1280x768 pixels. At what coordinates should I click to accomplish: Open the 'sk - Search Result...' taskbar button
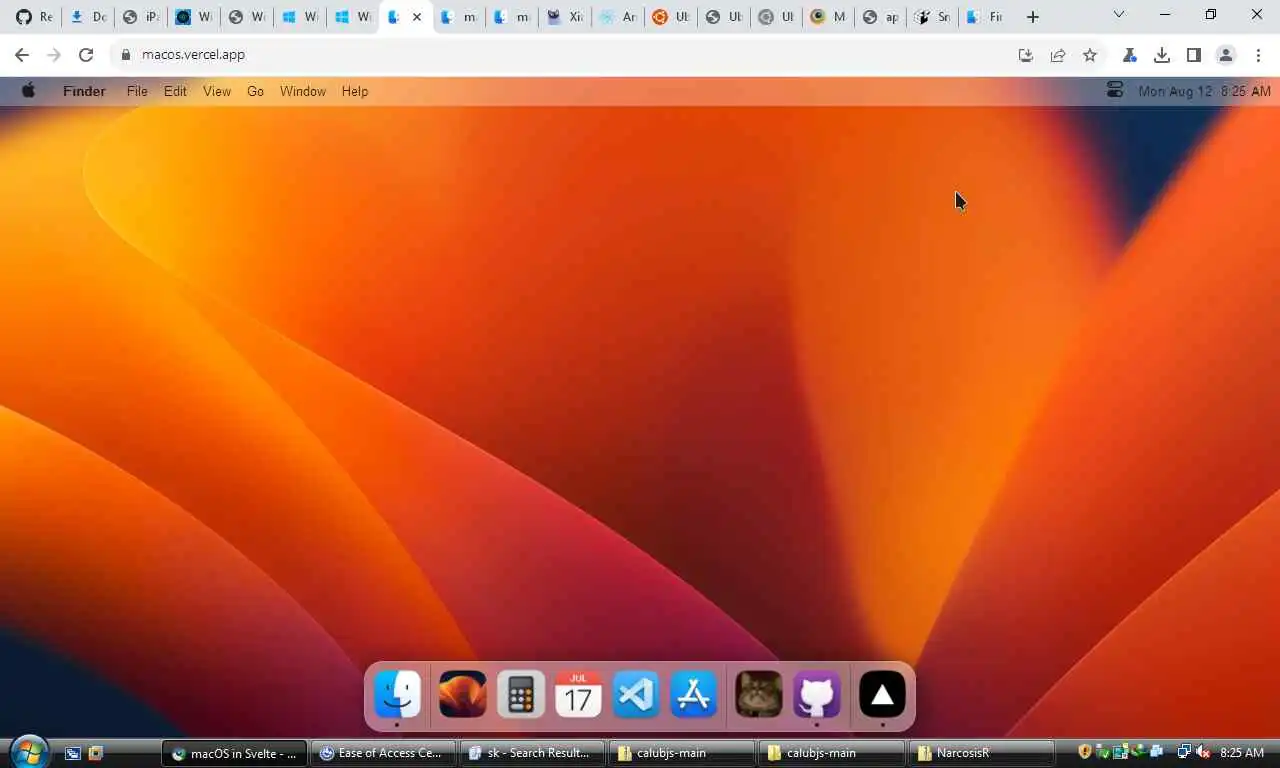coord(533,753)
